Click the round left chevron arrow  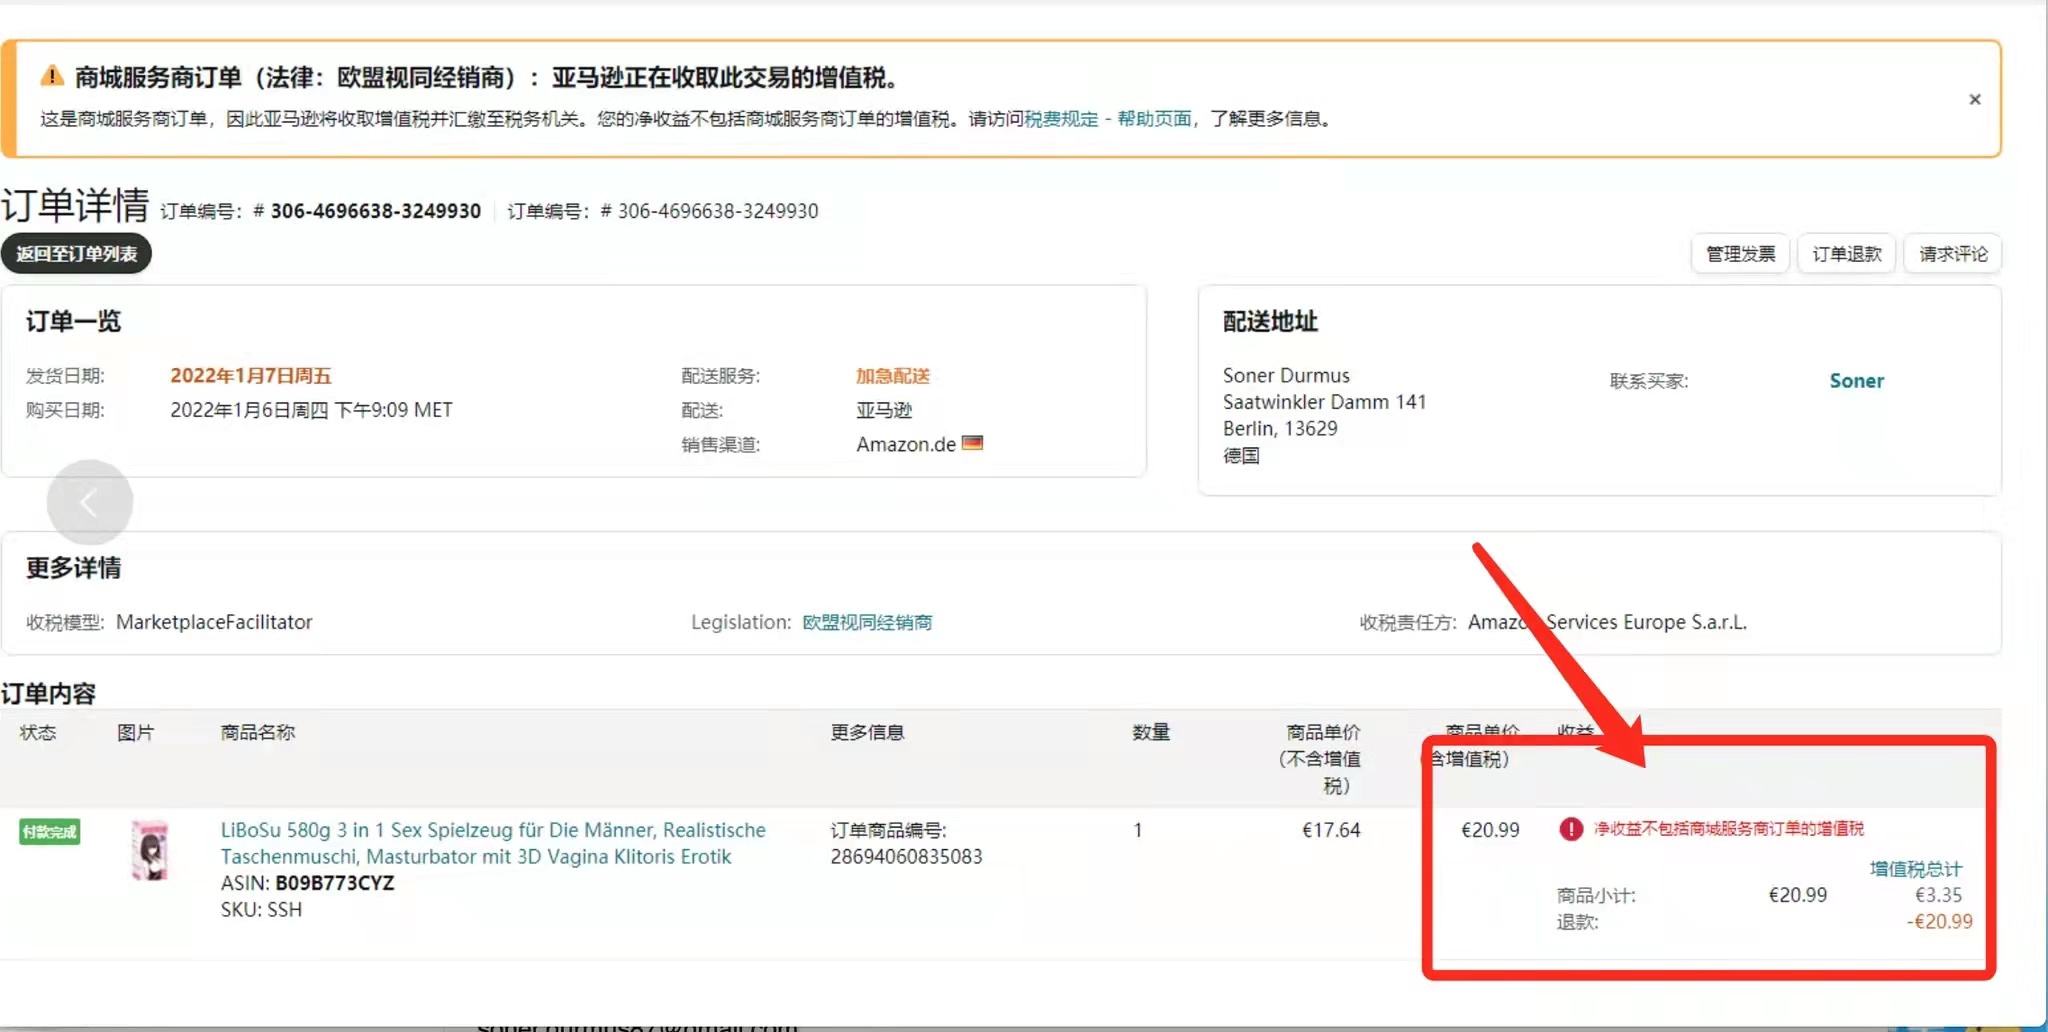pyautogui.click(x=89, y=503)
